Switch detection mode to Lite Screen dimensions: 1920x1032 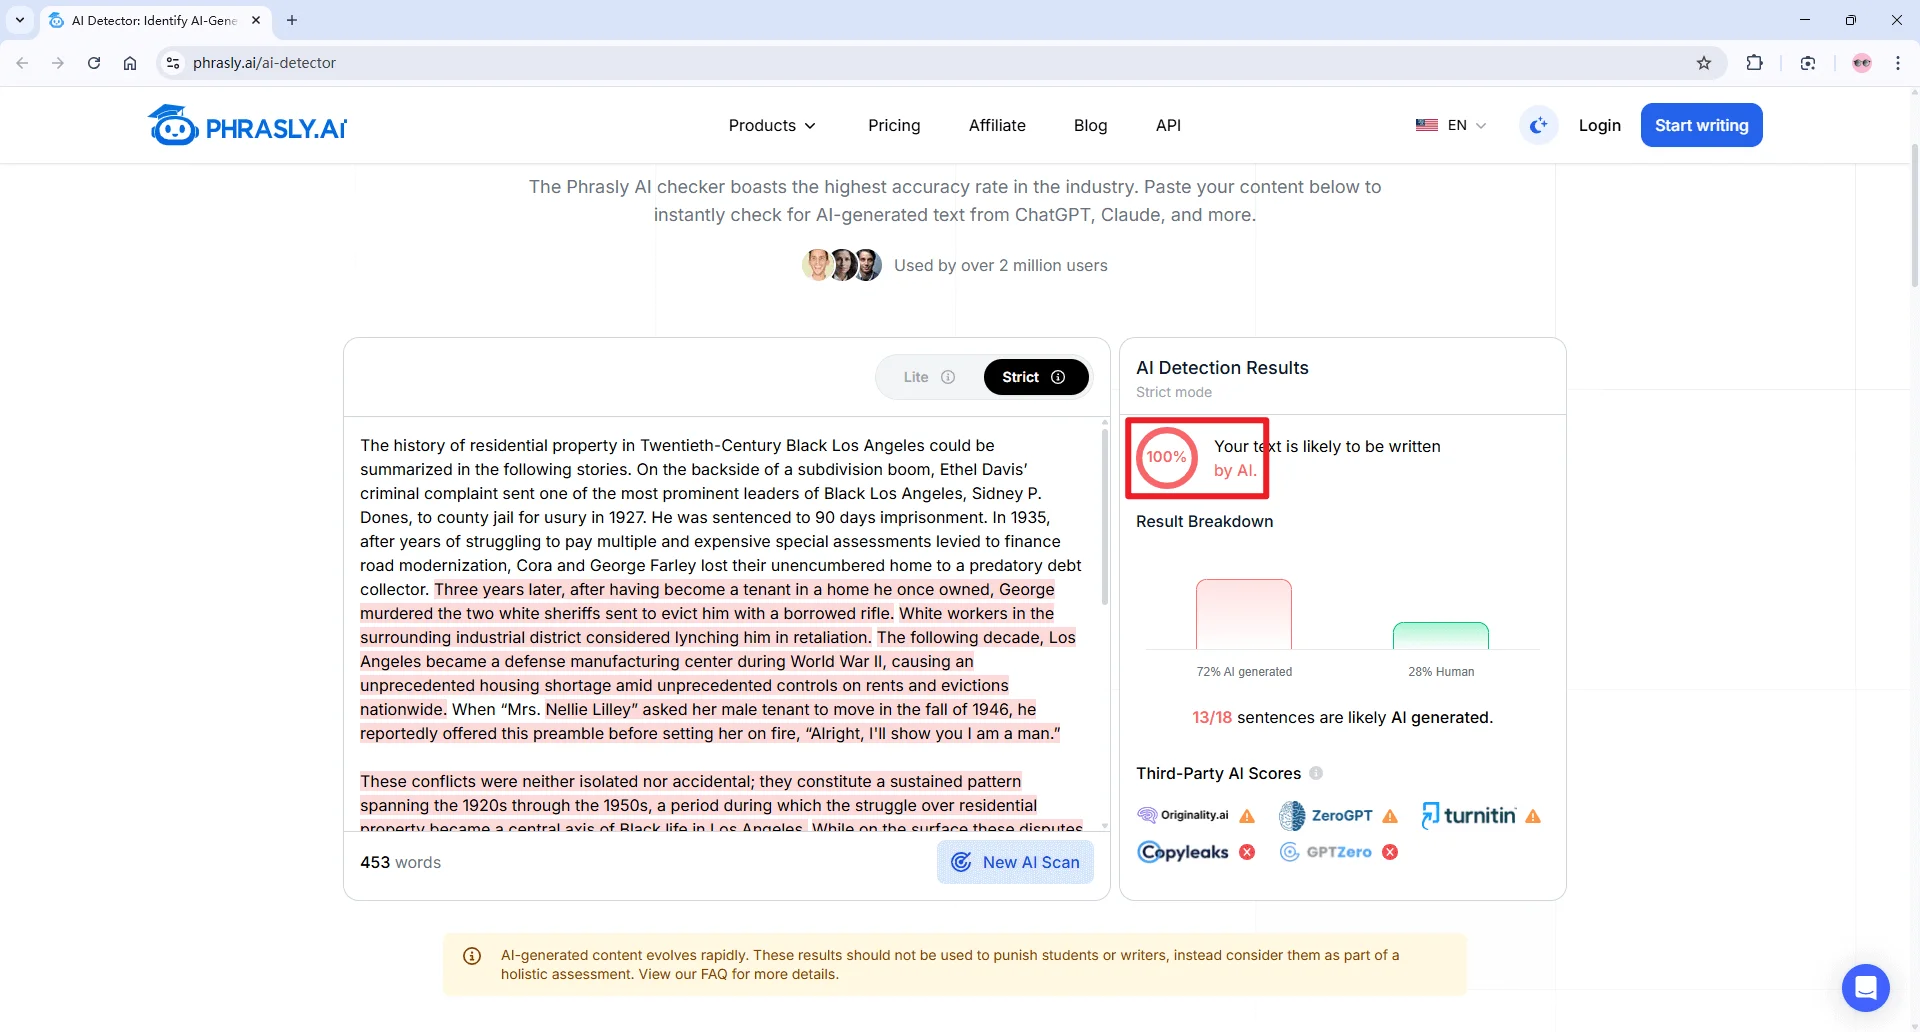(928, 377)
